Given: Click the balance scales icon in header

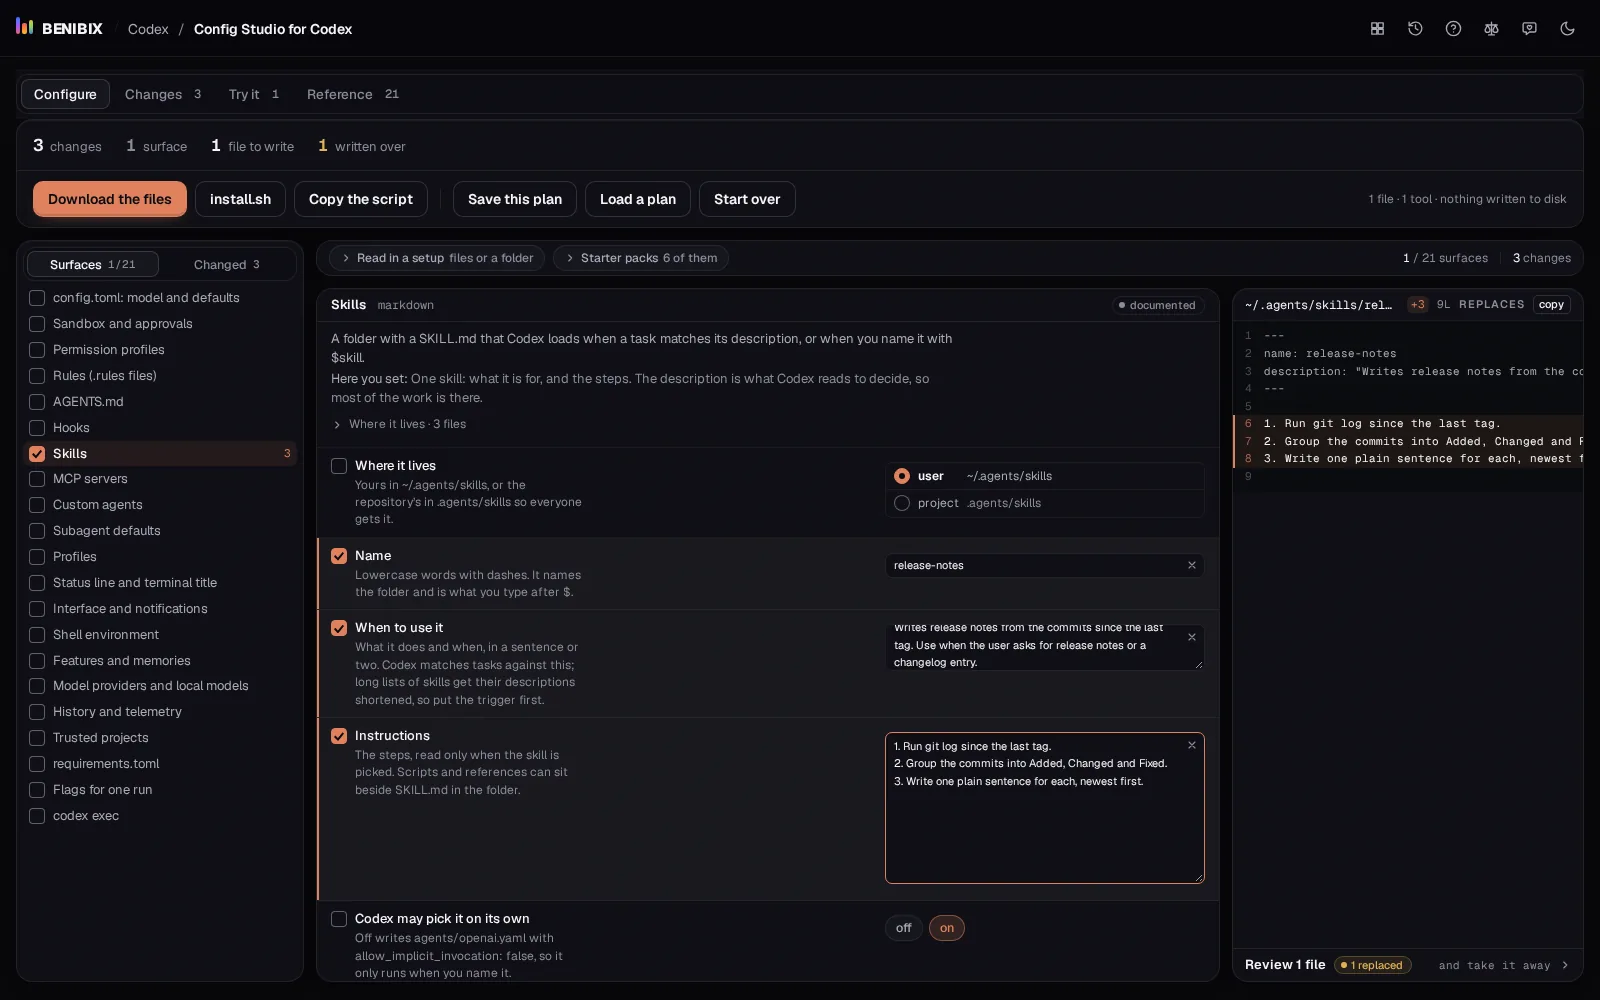Looking at the screenshot, I should click(x=1491, y=29).
